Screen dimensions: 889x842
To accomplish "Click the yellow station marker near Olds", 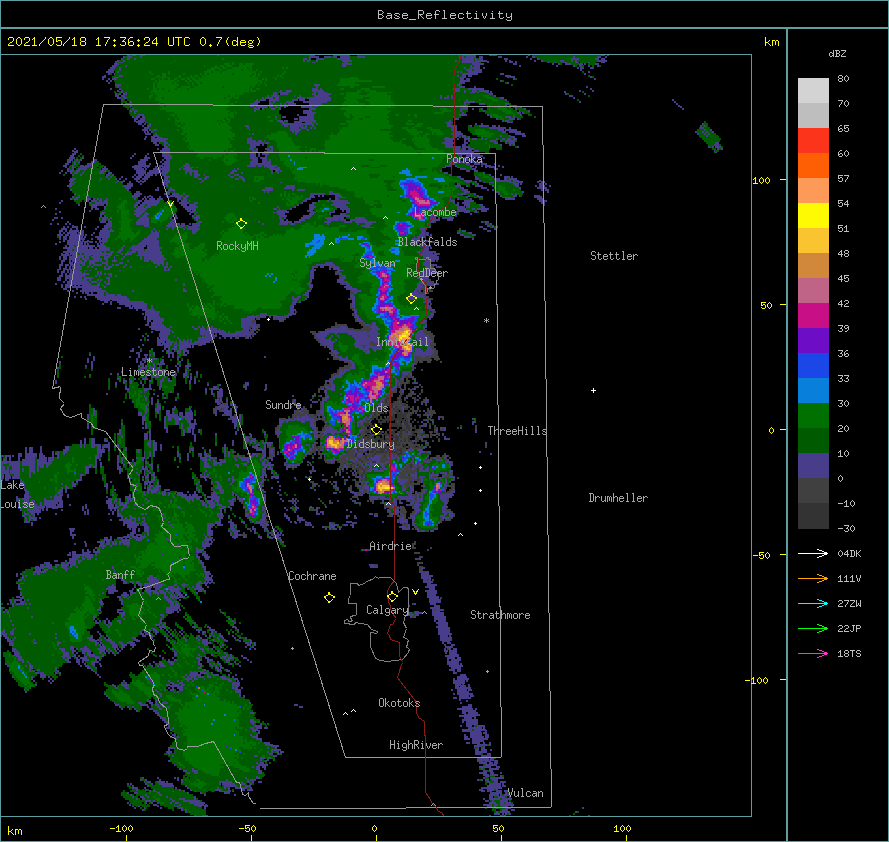I will (x=376, y=429).
